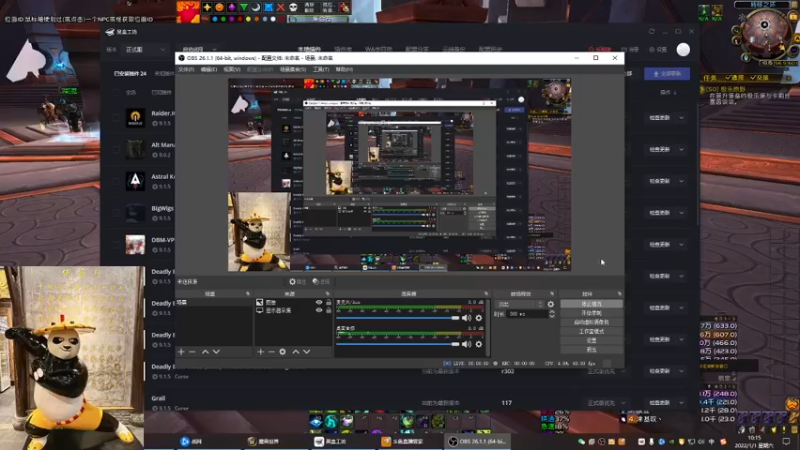This screenshot has height=450, width=800.
Task: Hide the image source via eye icon
Action: tap(319, 303)
